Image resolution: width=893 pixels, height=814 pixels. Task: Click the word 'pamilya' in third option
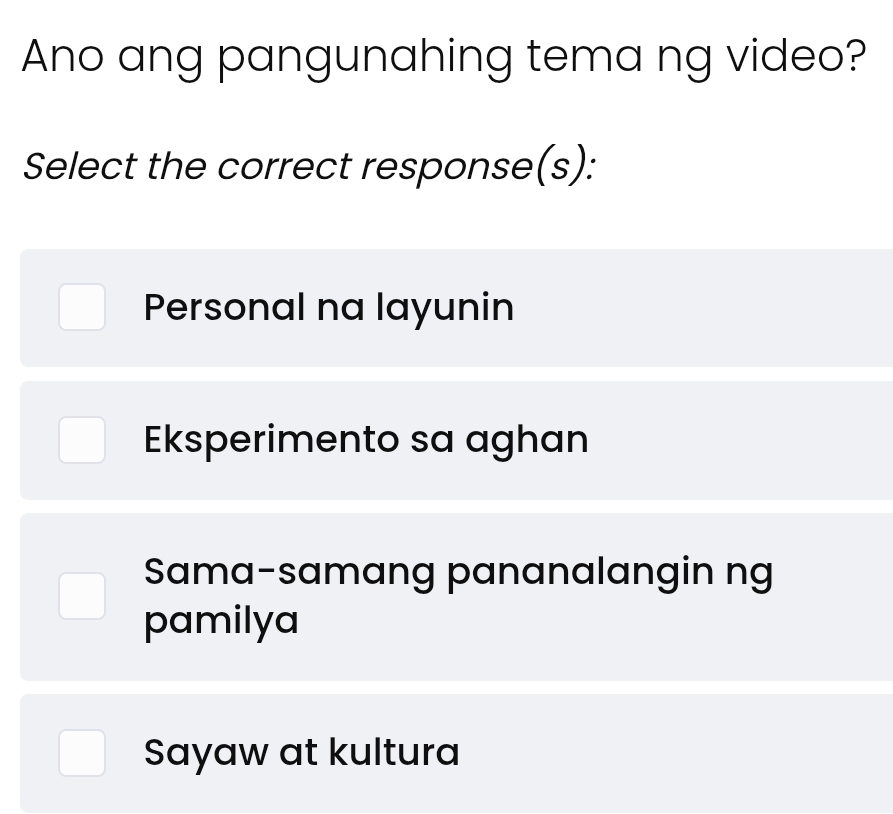pyautogui.click(x=221, y=621)
